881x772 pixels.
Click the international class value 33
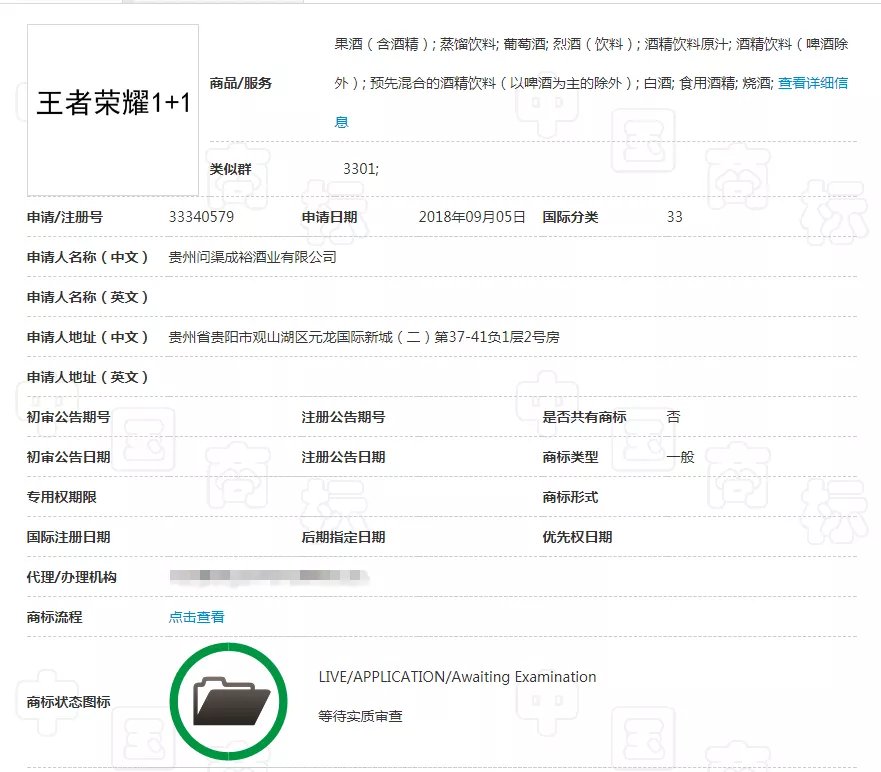click(674, 217)
